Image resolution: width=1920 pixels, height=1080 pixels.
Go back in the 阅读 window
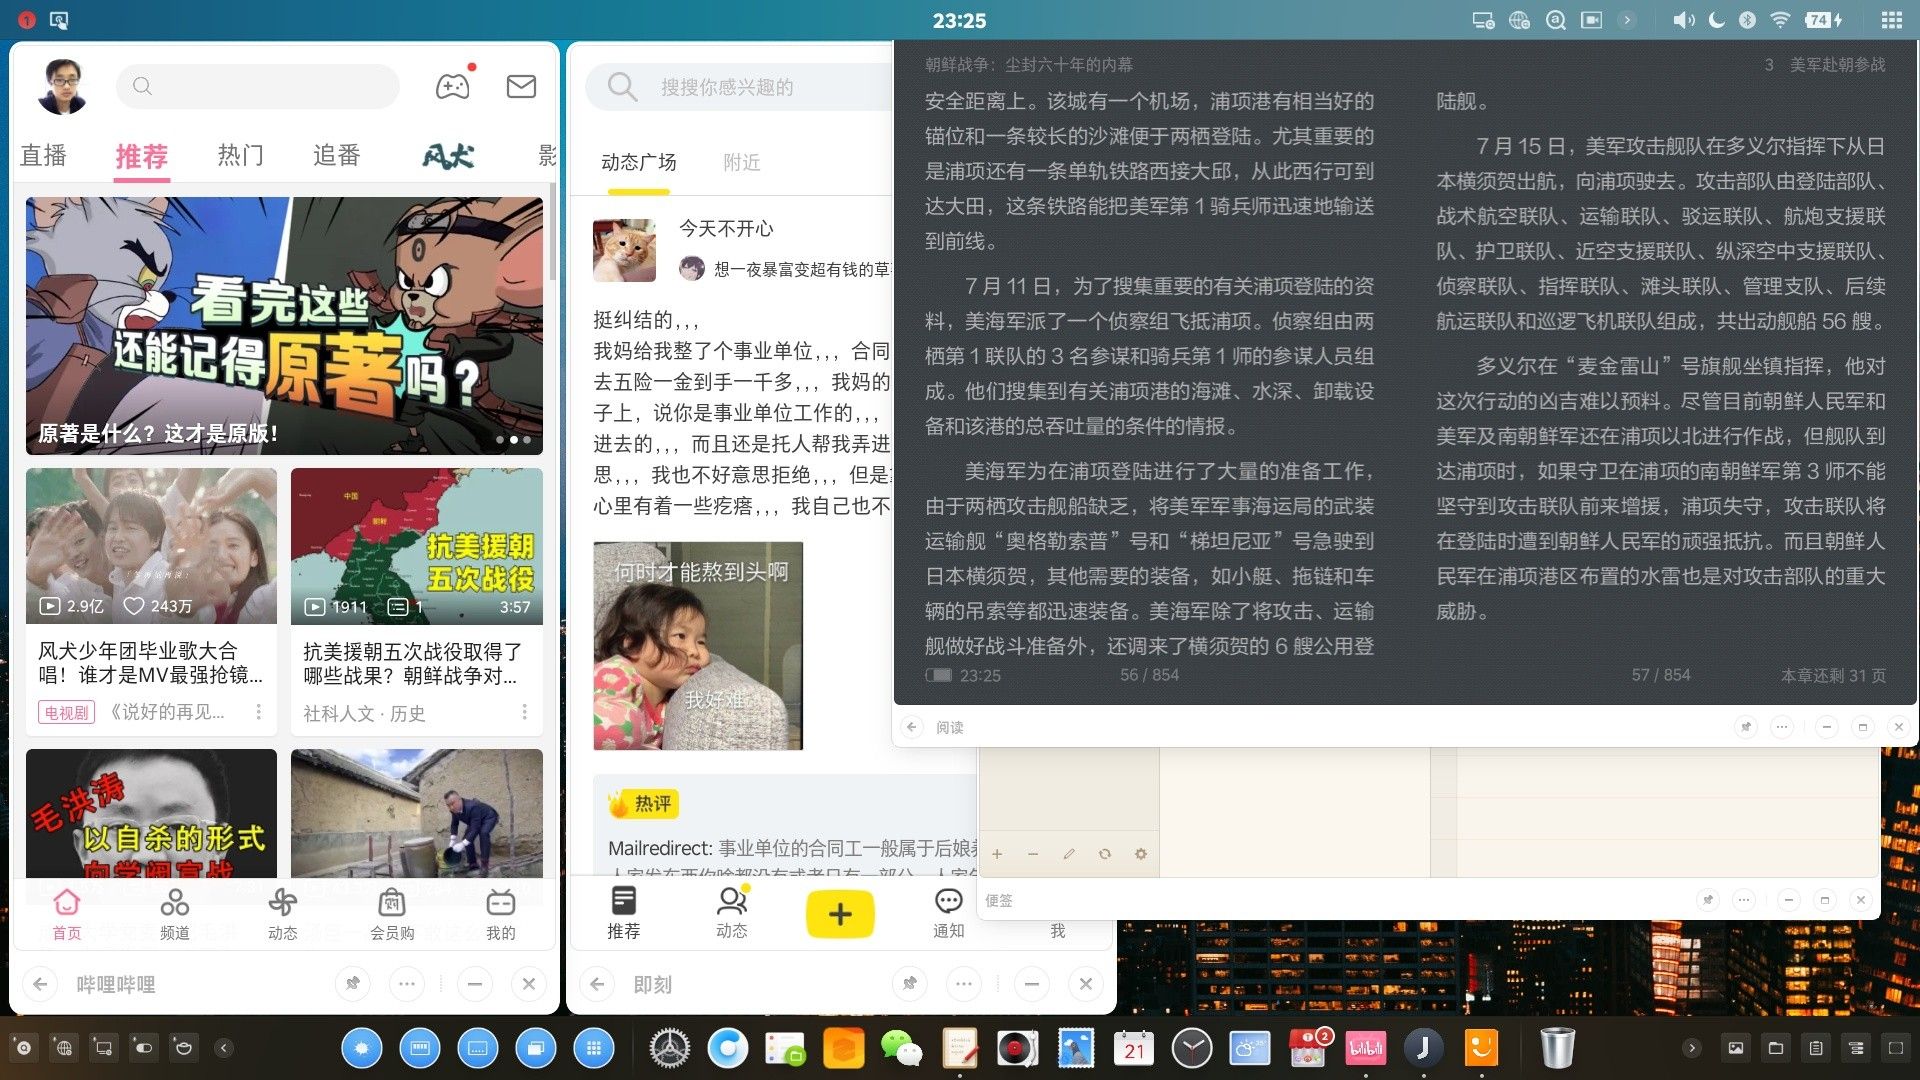[x=911, y=727]
